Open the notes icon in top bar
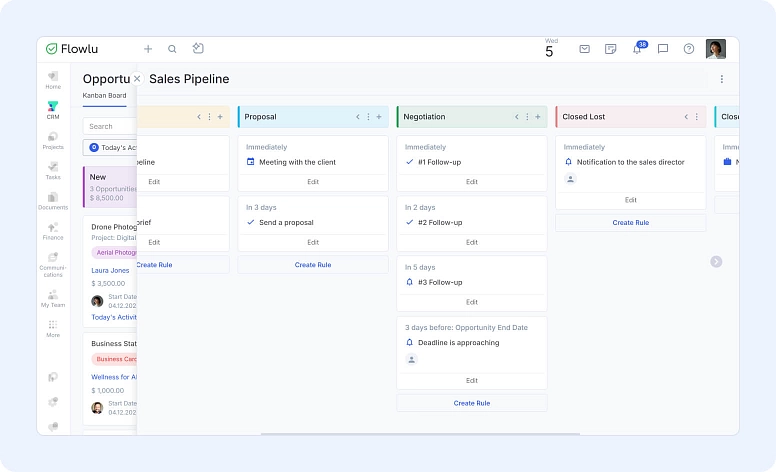This screenshot has width=776, height=472. click(x=610, y=48)
